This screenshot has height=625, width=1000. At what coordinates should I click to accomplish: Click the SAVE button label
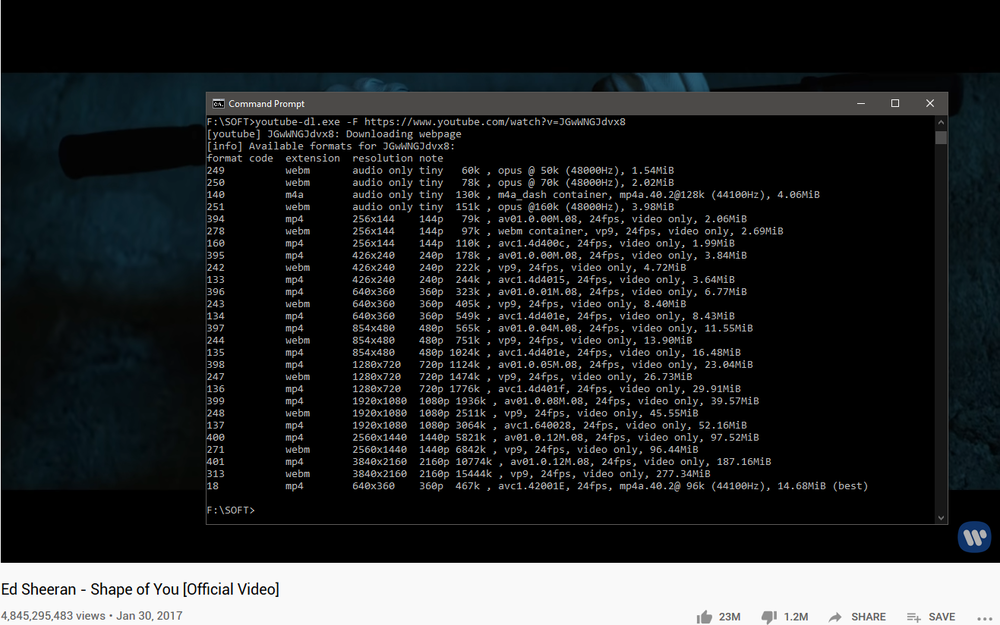(942, 617)
